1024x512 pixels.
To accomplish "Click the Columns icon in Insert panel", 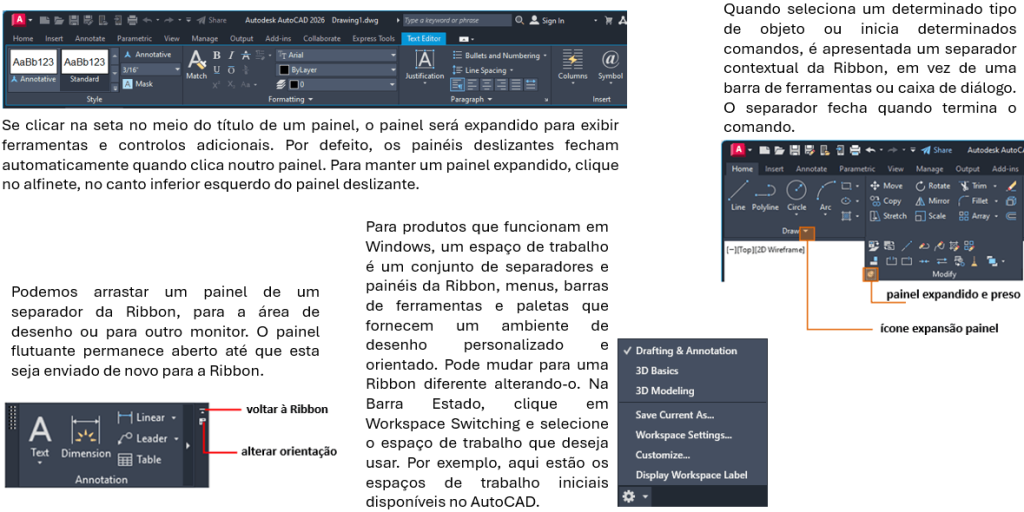I will point(573,64).
